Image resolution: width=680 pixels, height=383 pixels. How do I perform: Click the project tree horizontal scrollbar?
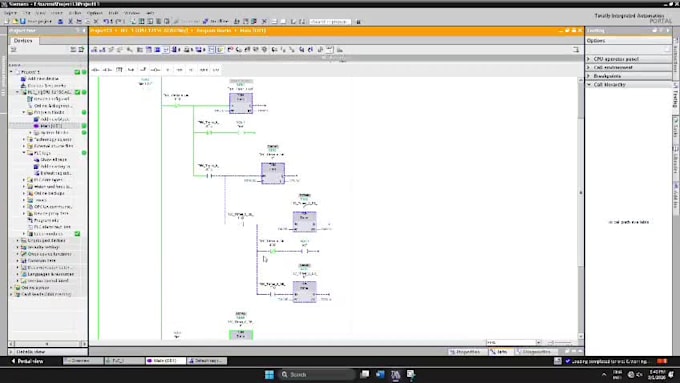47,344
